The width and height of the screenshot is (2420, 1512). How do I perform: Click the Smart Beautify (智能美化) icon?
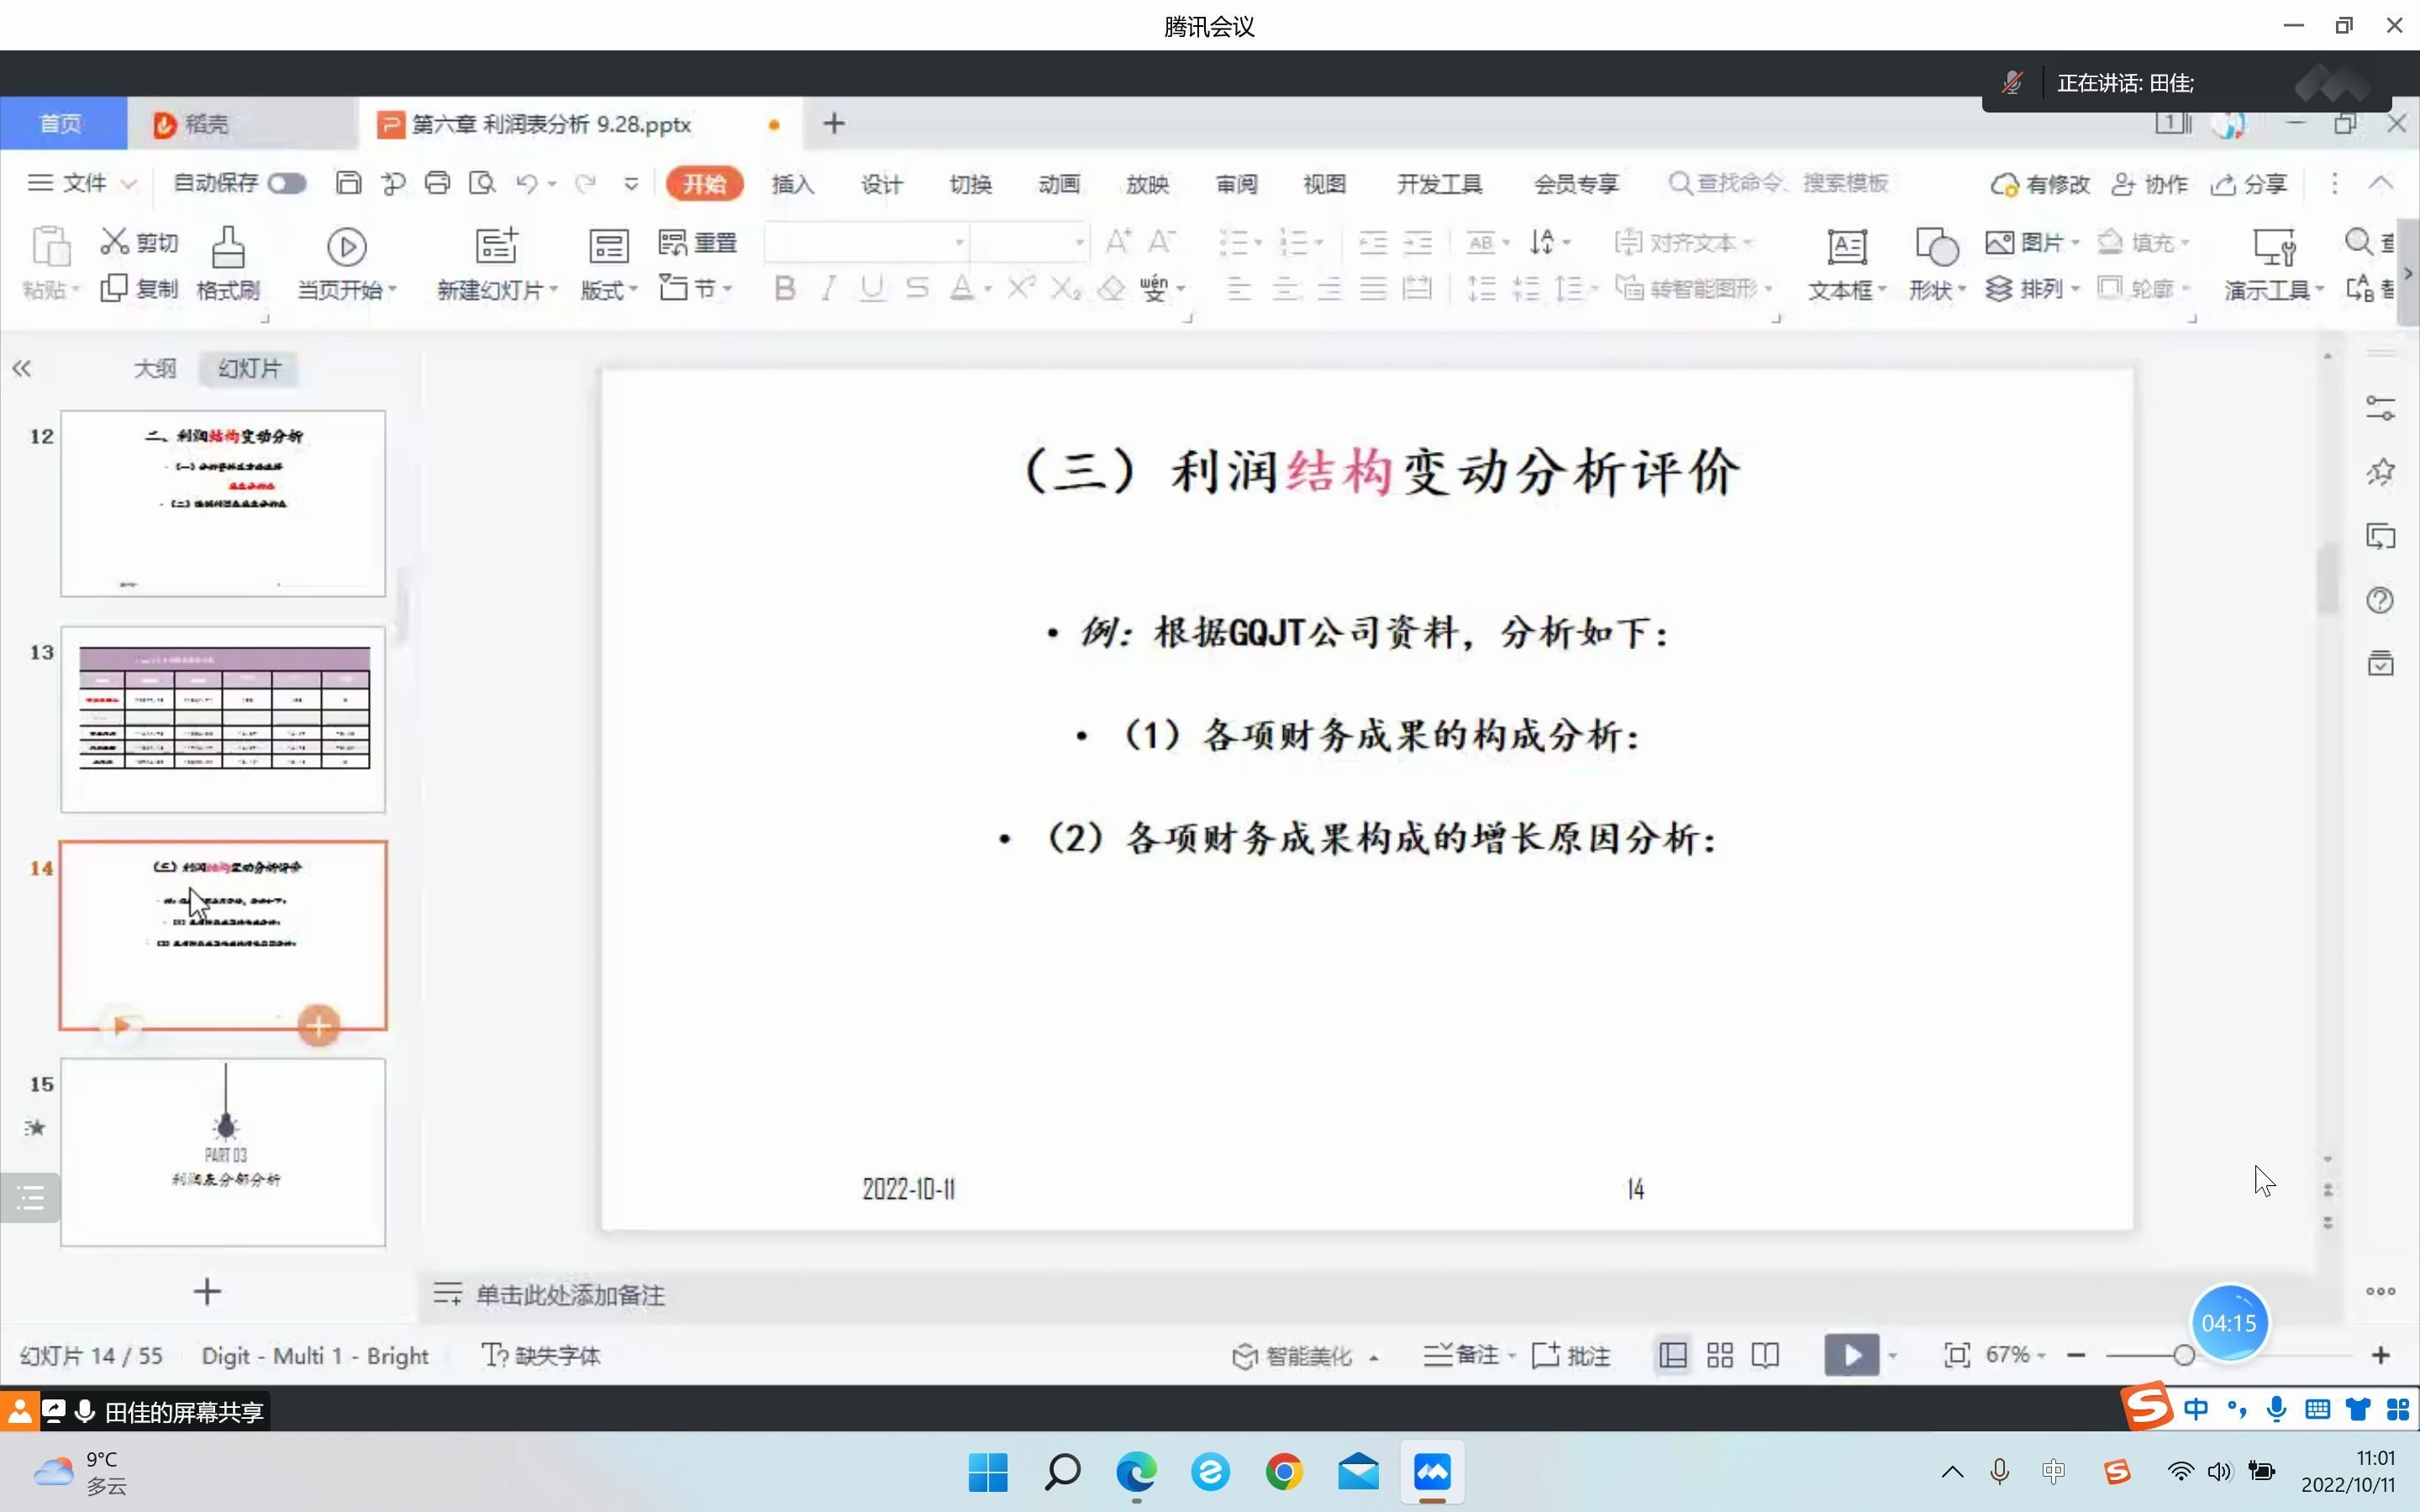click(1245, 1355)
